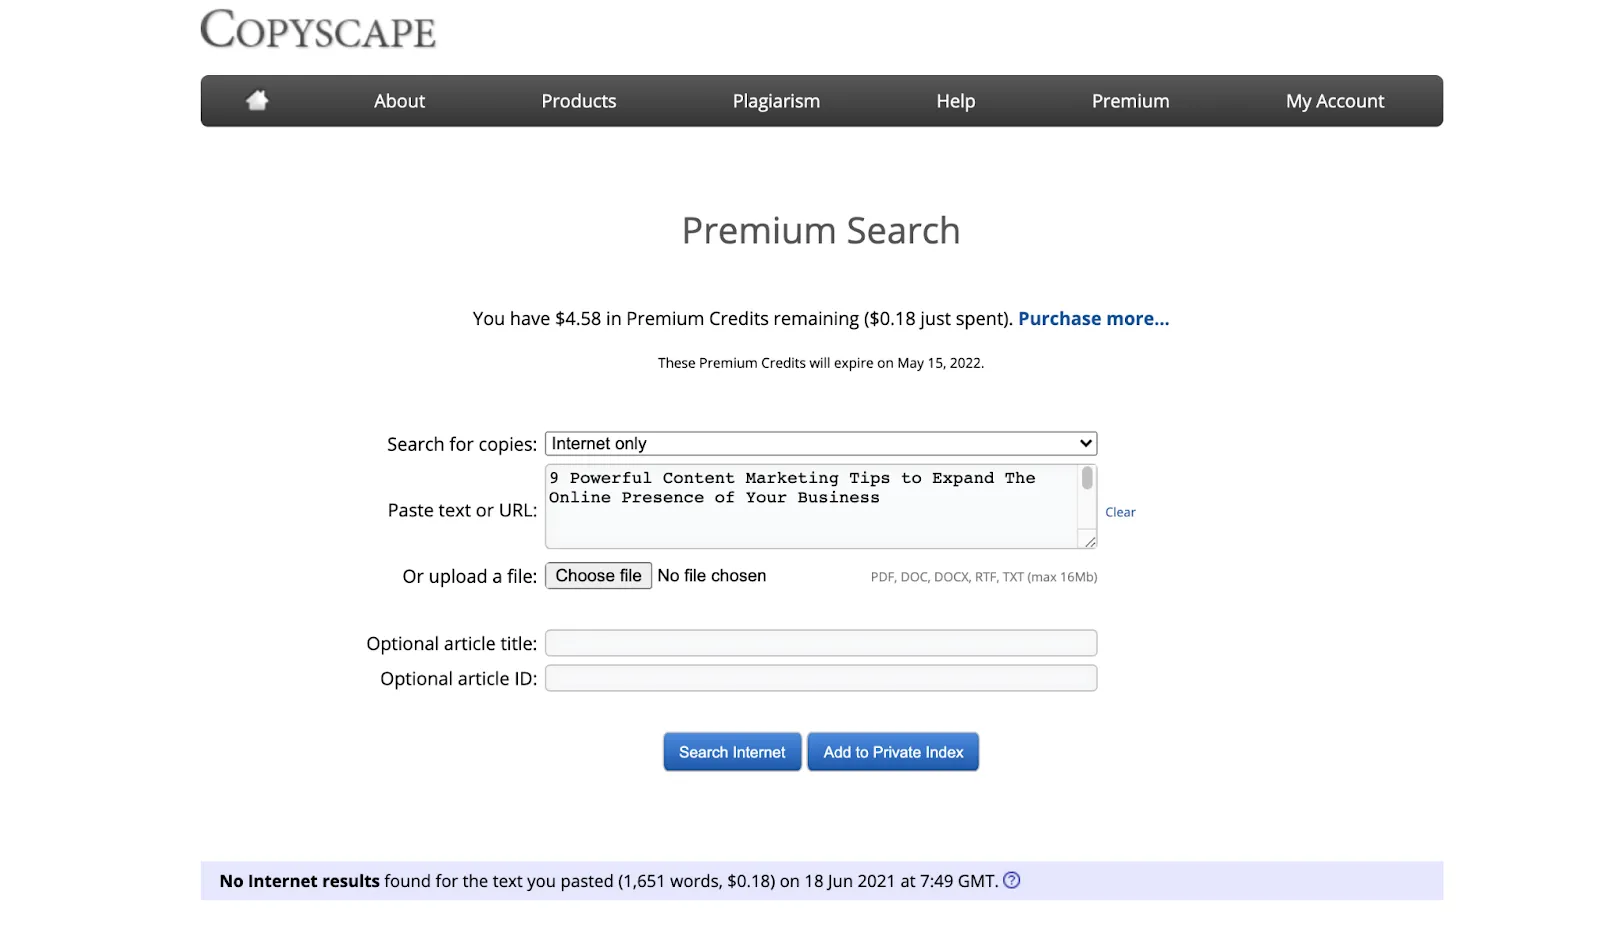Focus the Optional article title field

821,643
